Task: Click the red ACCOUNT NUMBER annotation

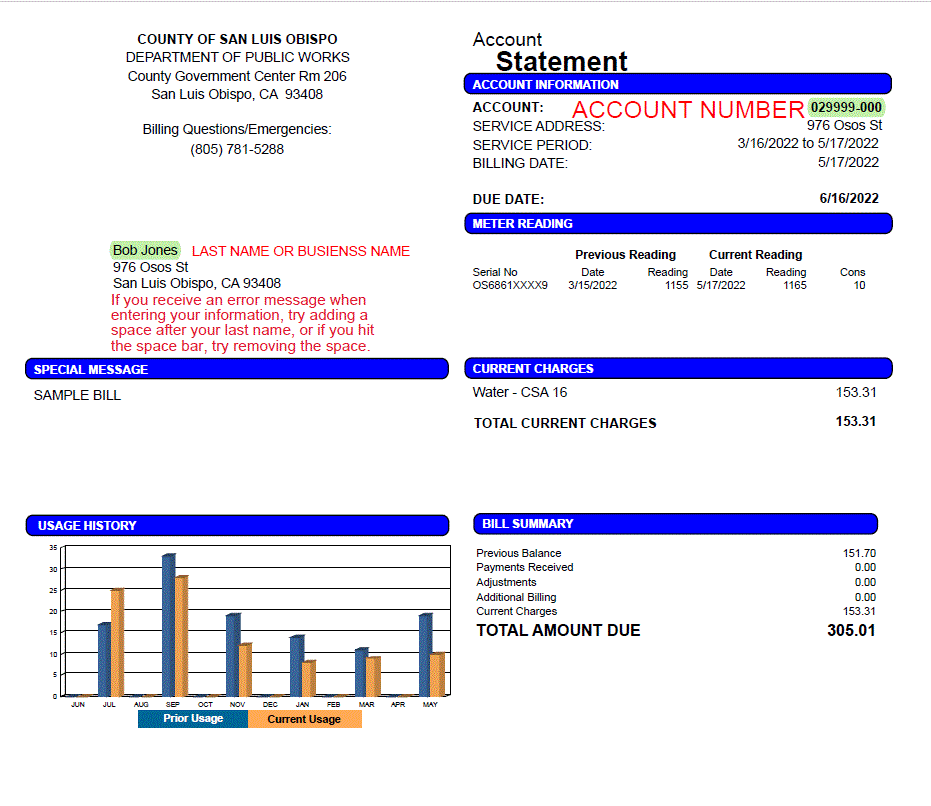Action: (x=688, y=110)
